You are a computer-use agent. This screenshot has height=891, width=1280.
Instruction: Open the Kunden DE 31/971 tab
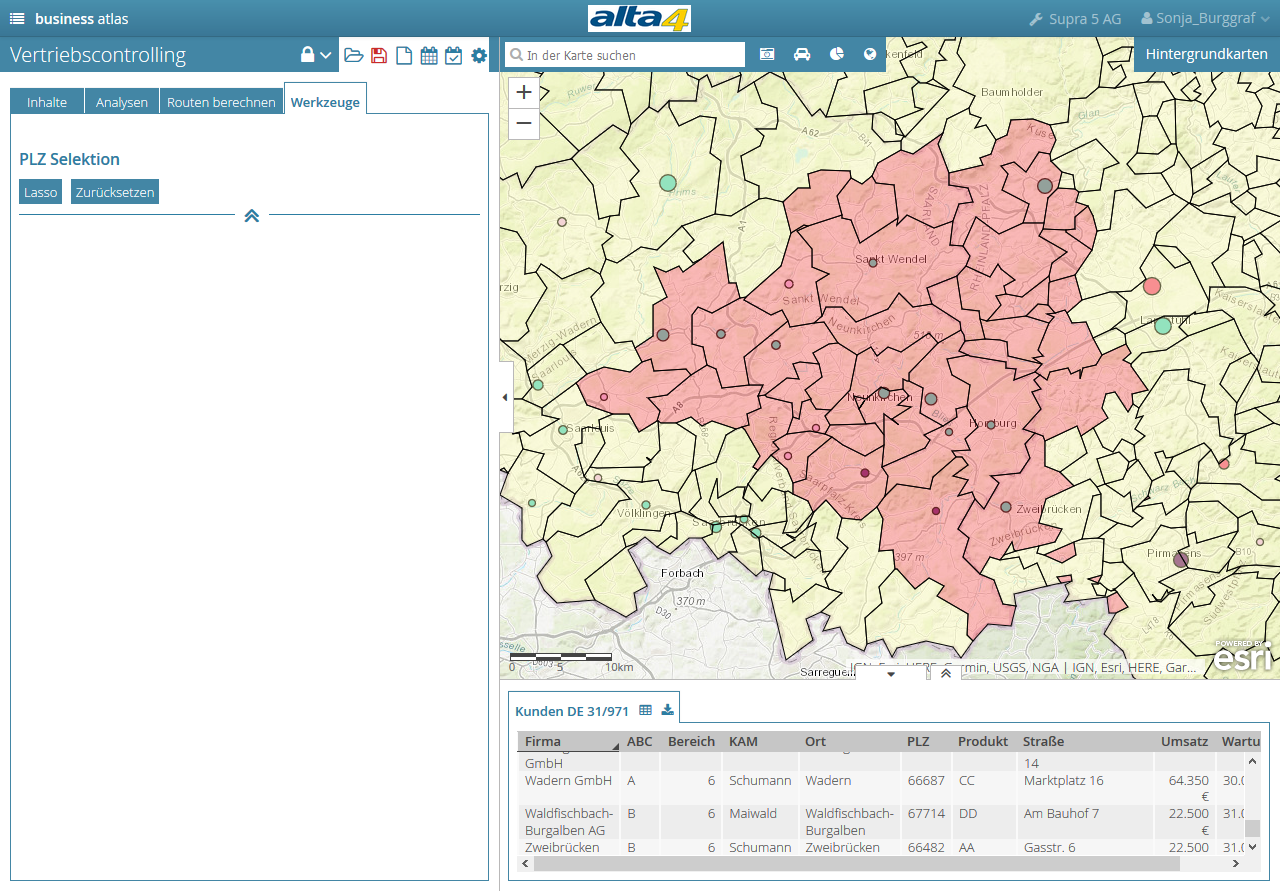[572, 711]
